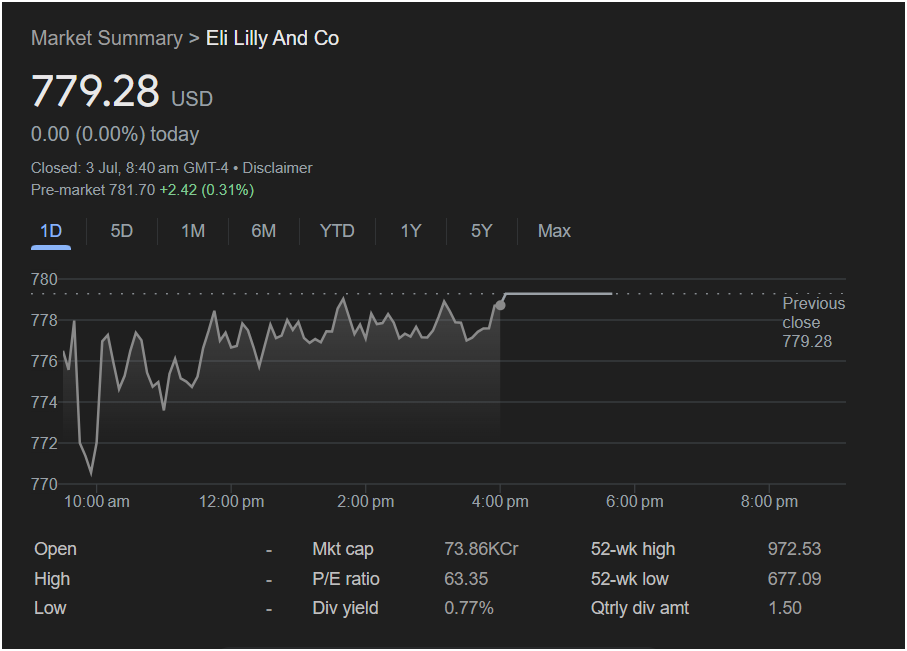Open the 1M chart range
This screenshot has width=907, height=651.
pyautogui.click(x=193, y=231)
